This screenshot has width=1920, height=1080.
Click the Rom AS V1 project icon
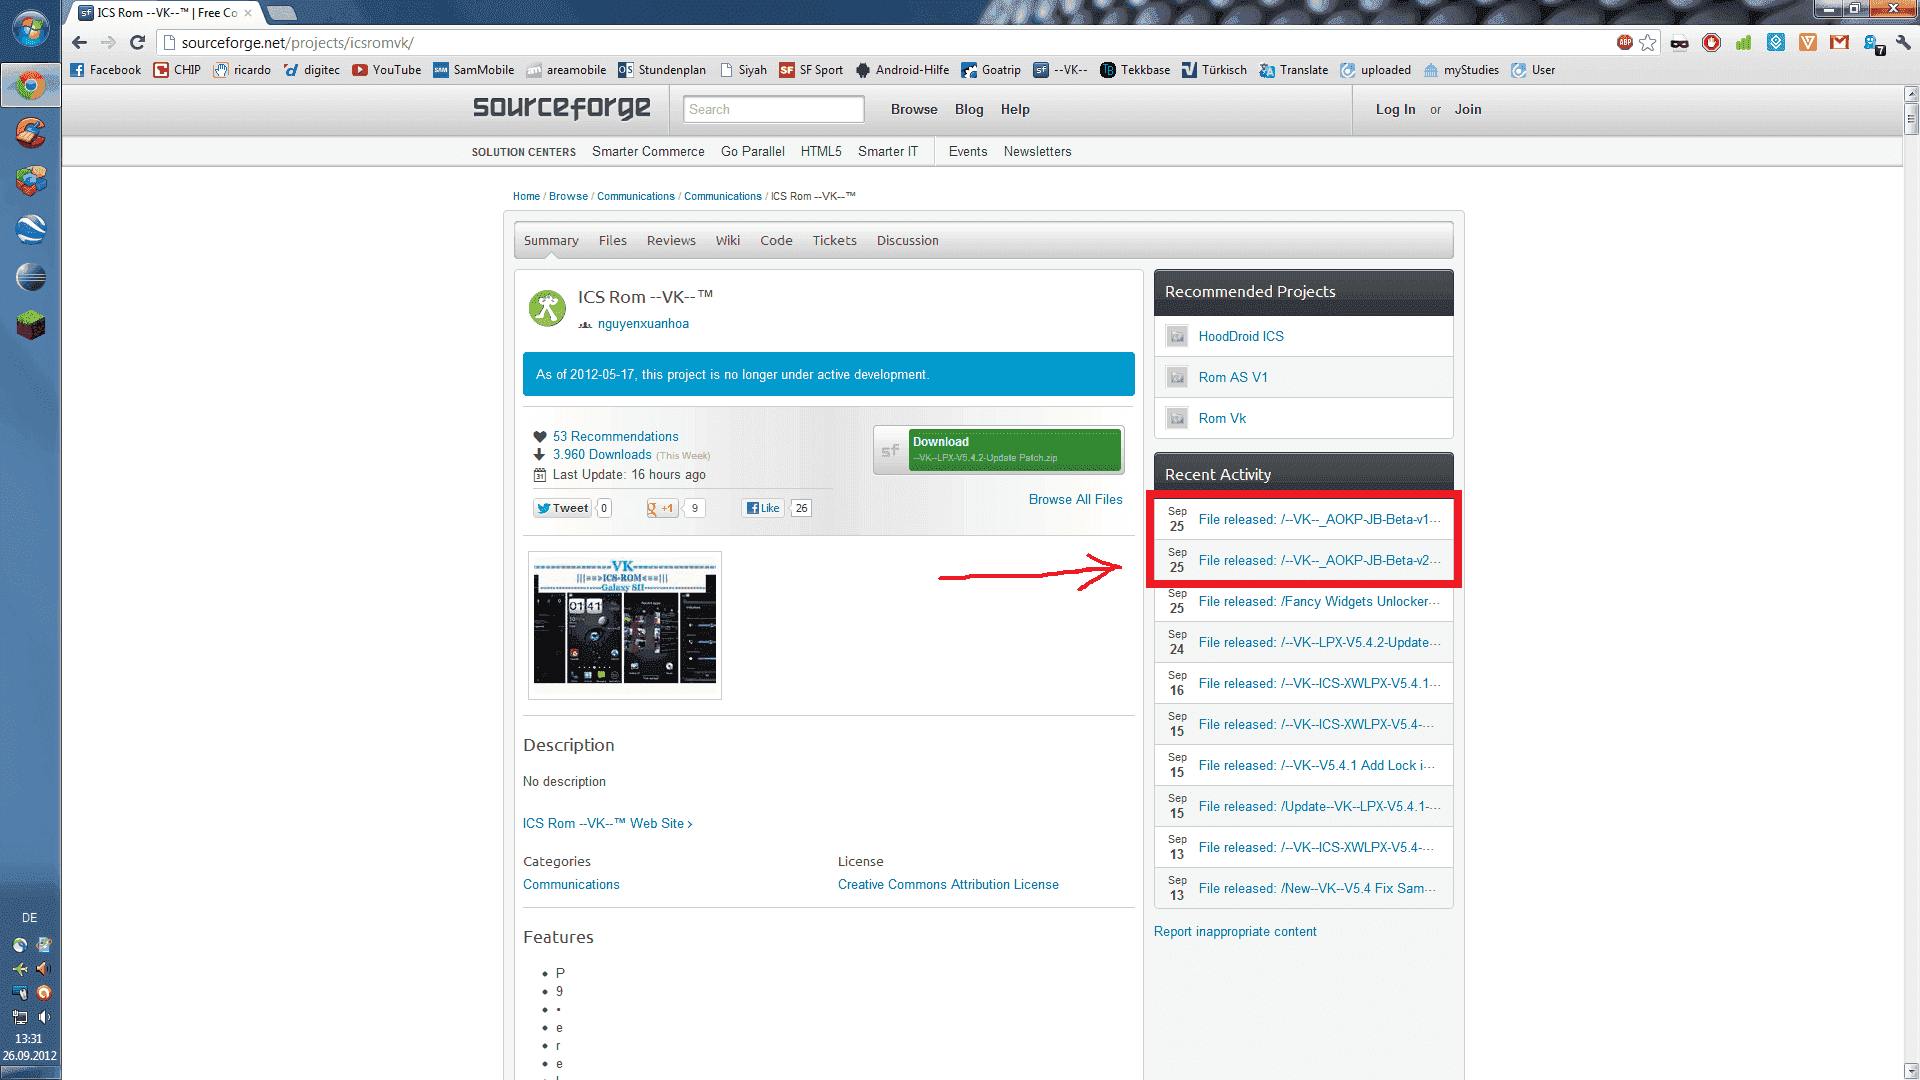[x=1177, y=377]
